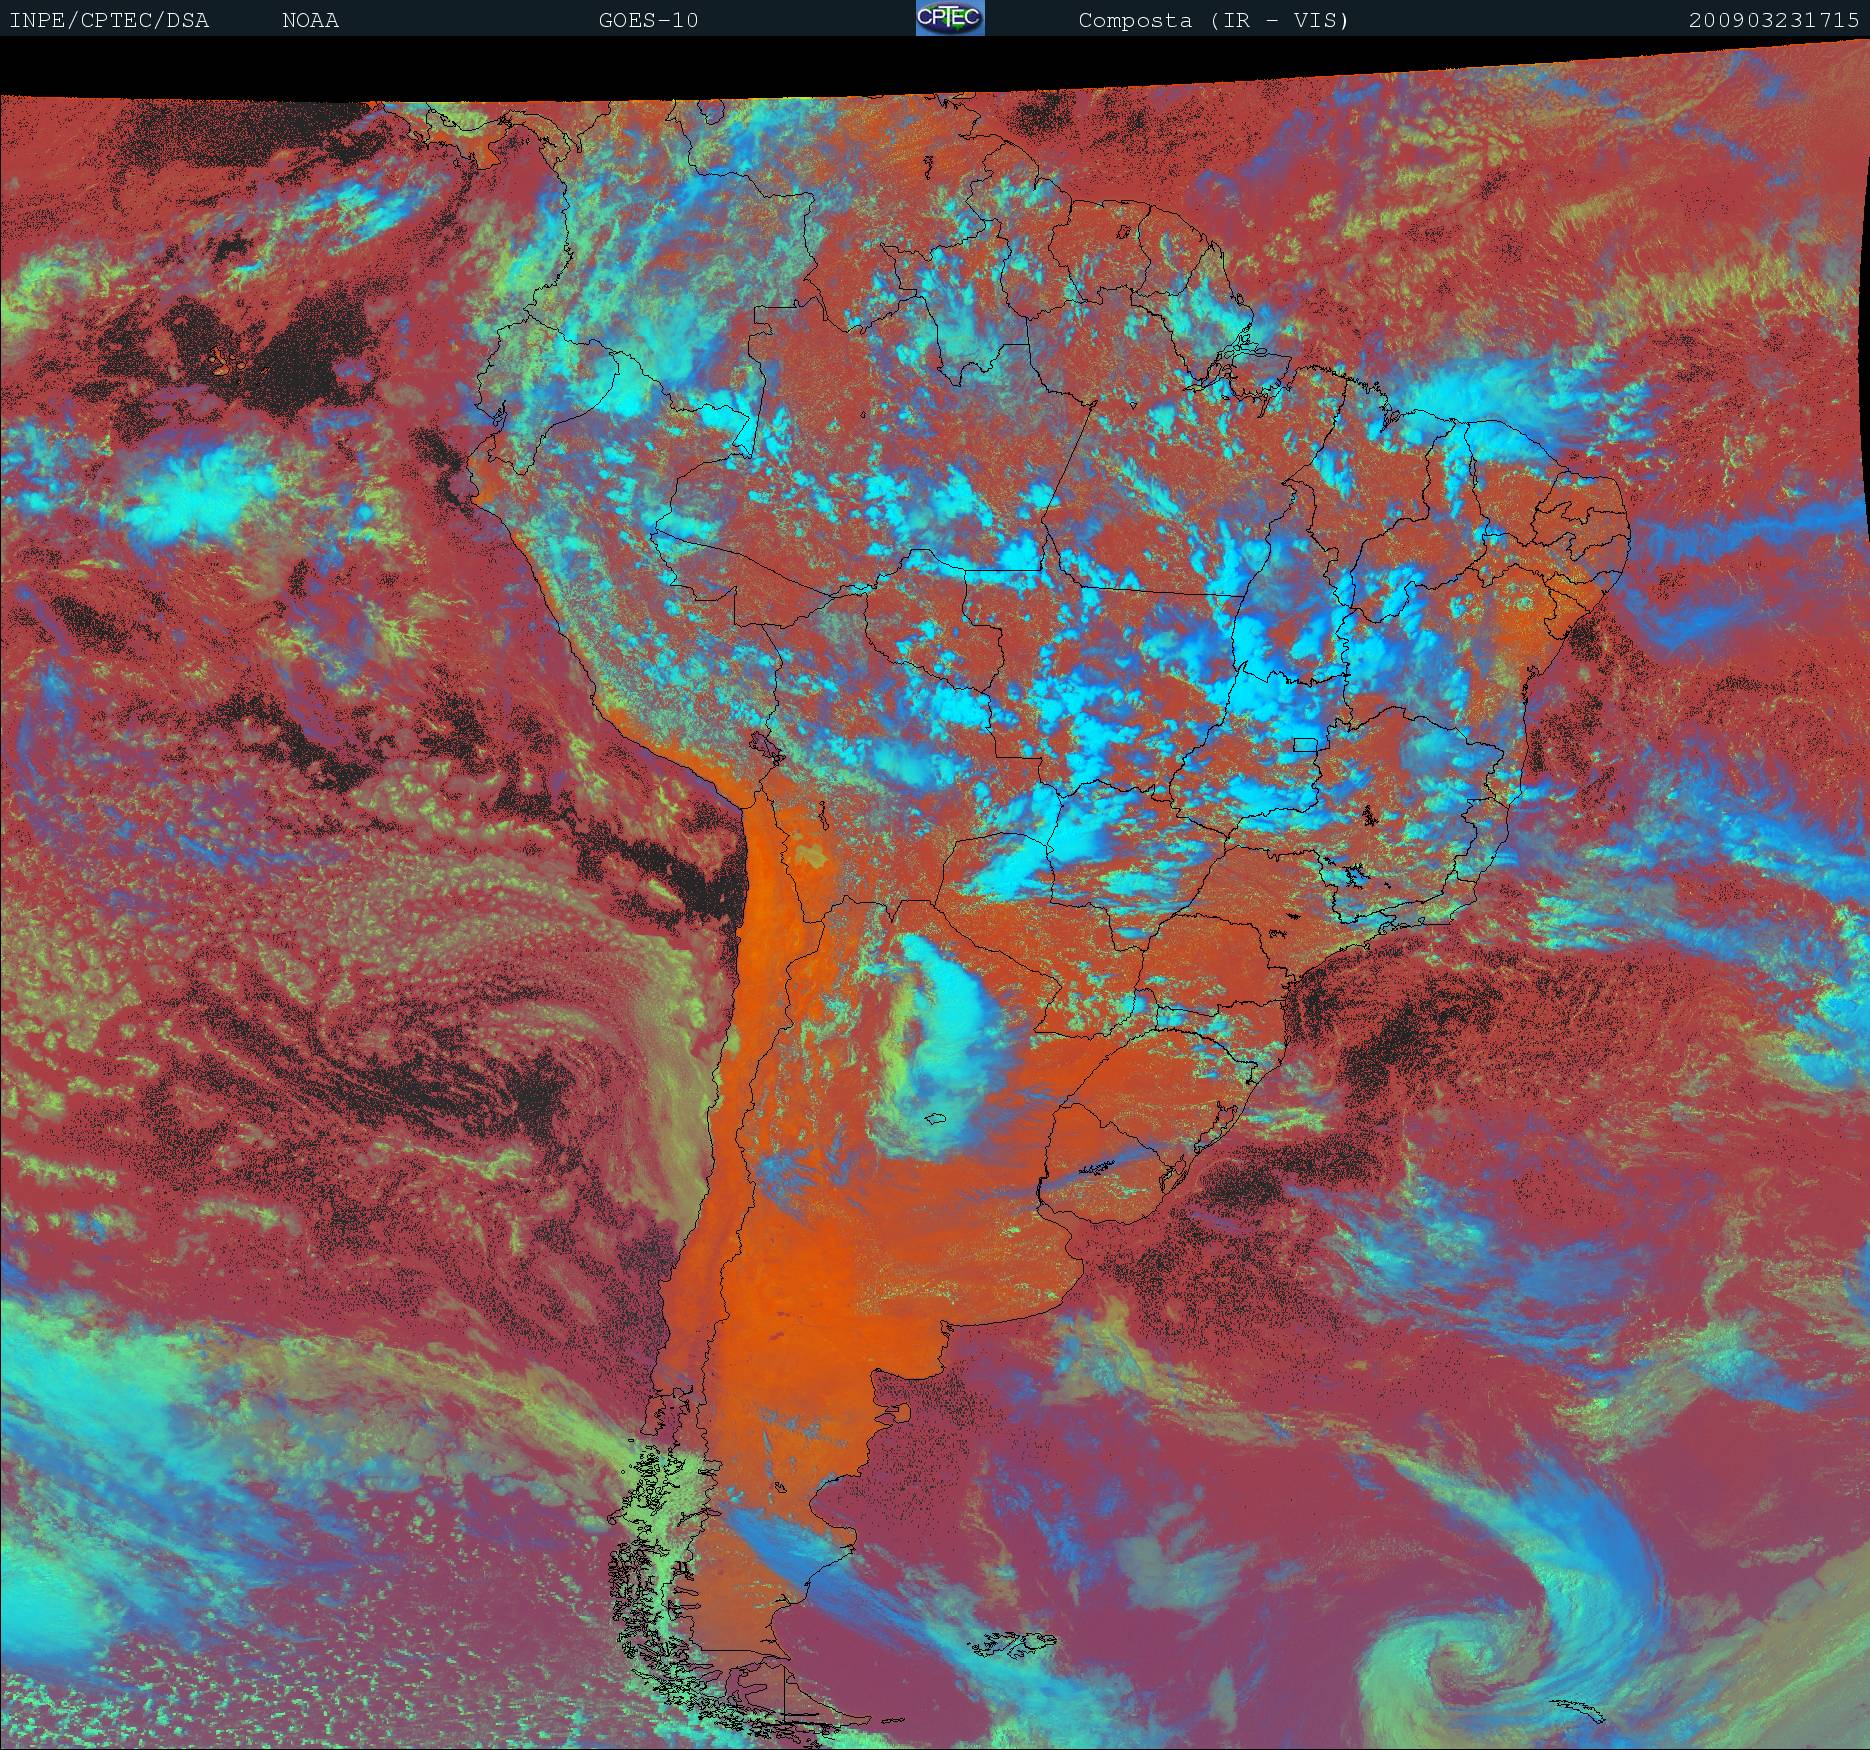Click the timestamp '200903231715'
Image resolution: width=1870 pixels, height=1750 pixels.
[1774, 20]
